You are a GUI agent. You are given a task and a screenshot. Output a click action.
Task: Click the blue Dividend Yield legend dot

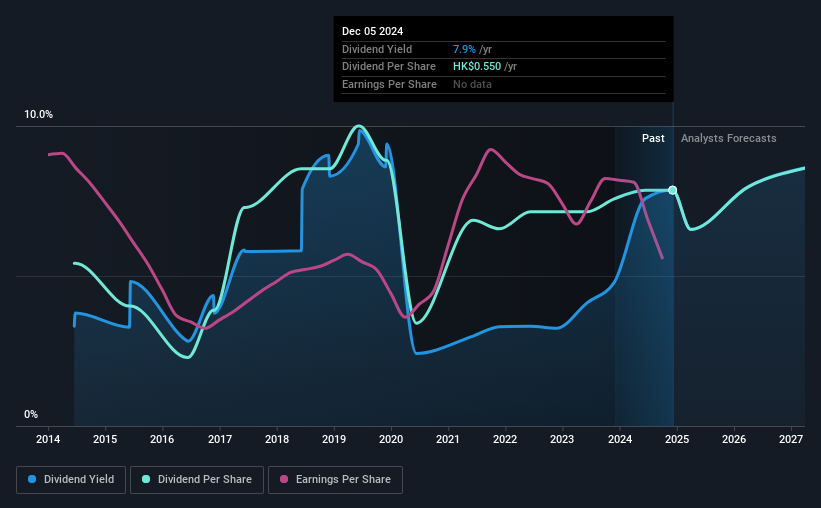32,479
